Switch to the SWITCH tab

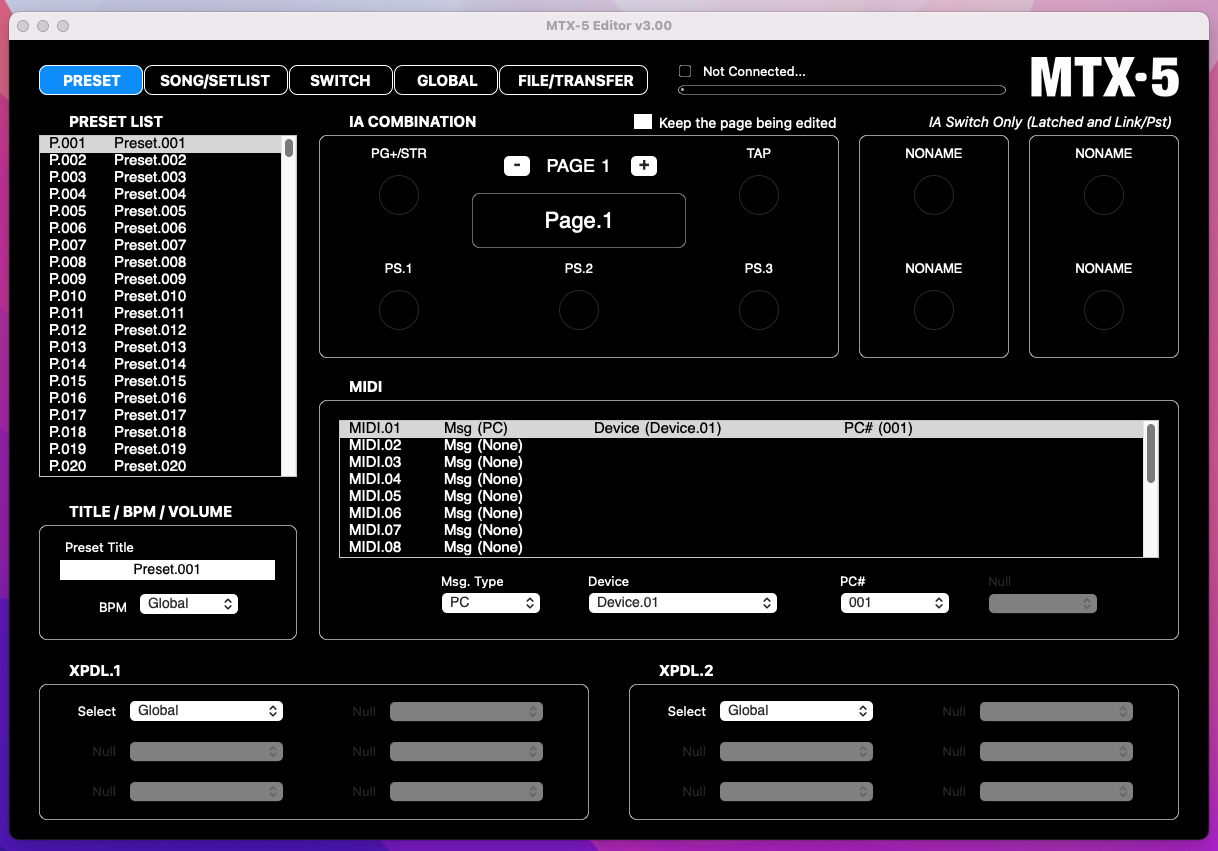click(340, 80)
